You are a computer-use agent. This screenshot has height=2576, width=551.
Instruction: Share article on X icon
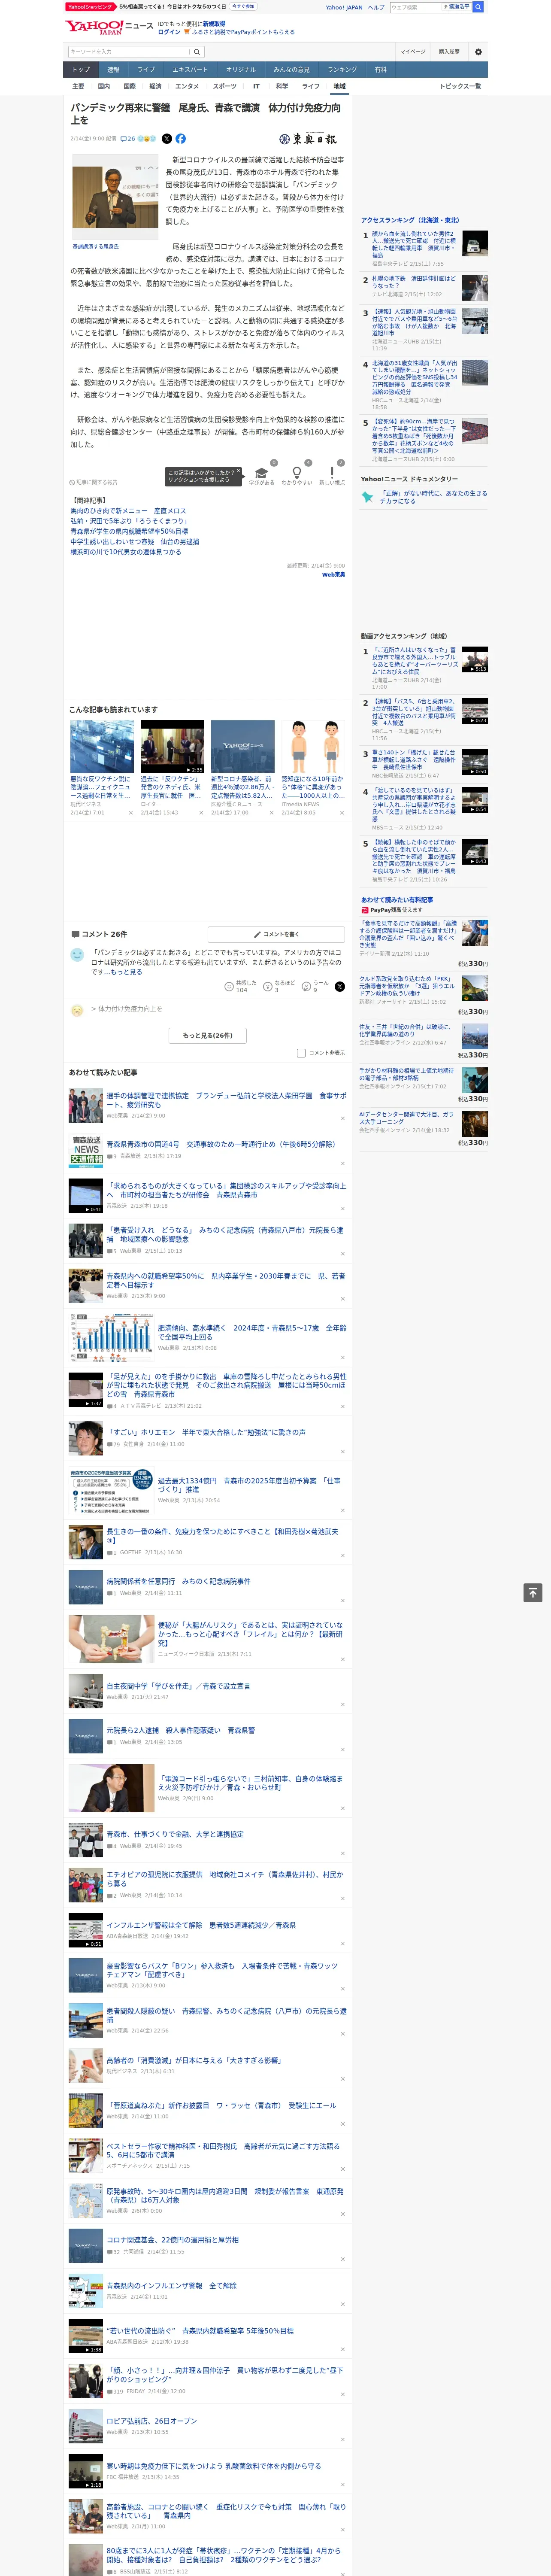click(x=167, y=139)
